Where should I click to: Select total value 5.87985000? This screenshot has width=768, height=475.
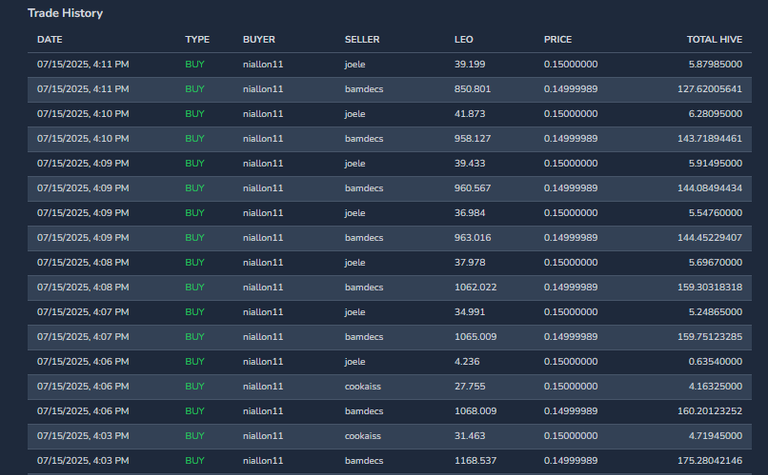[x=716, y=64]
